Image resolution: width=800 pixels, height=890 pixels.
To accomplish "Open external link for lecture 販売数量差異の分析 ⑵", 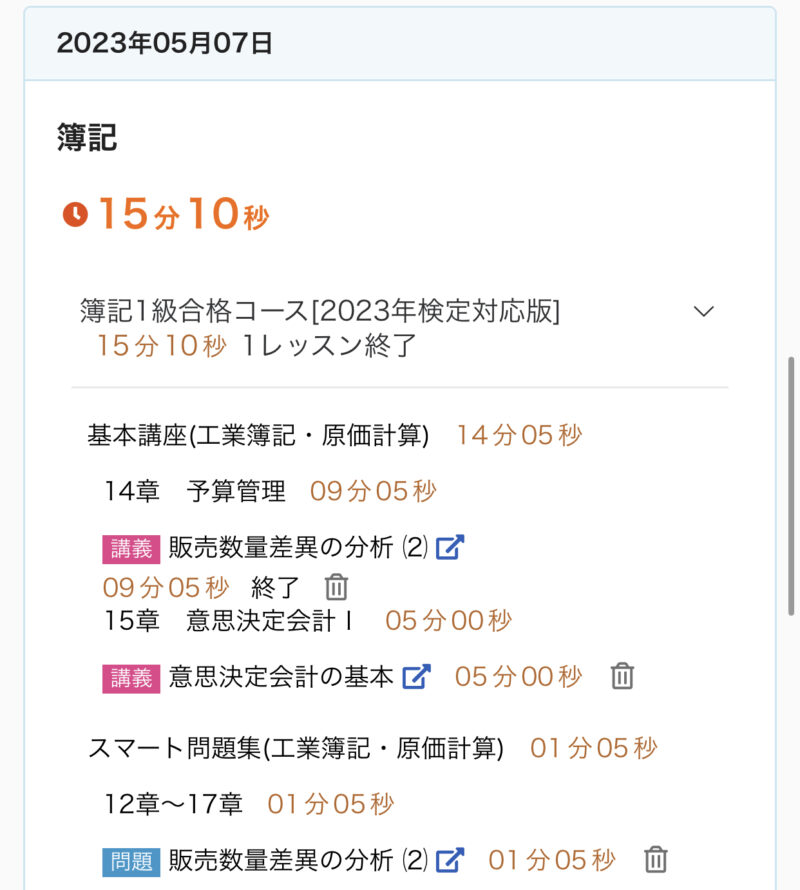I will coord(450,547).
